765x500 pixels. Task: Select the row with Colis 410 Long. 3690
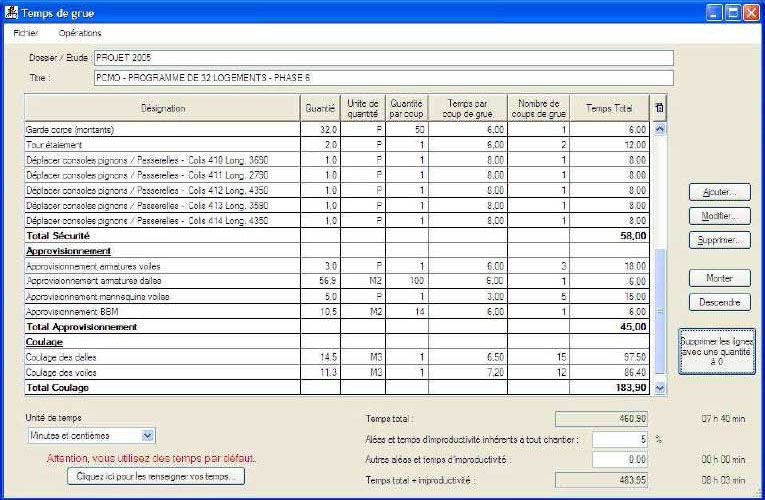(x=337, y=160)
